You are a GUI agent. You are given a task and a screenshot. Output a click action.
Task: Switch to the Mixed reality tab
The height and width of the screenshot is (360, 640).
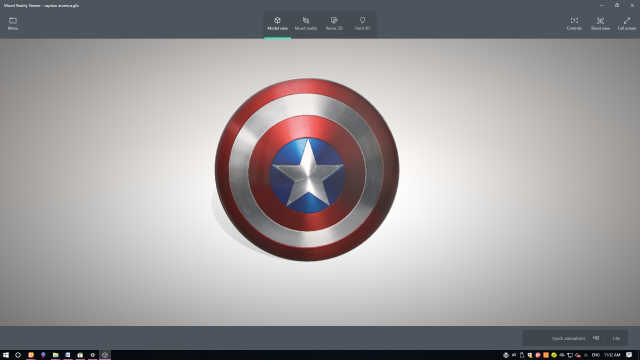click(306, 24)
